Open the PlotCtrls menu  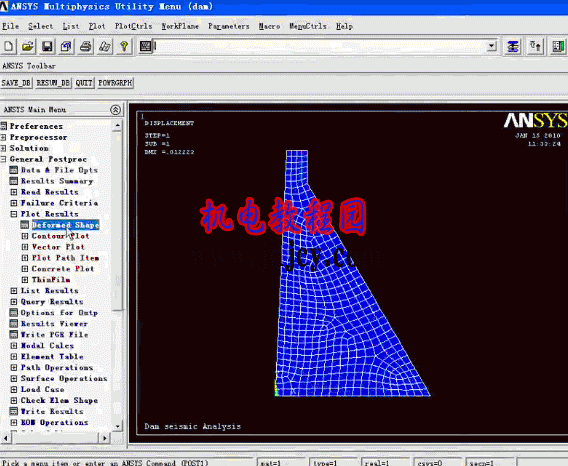(133, 26)
